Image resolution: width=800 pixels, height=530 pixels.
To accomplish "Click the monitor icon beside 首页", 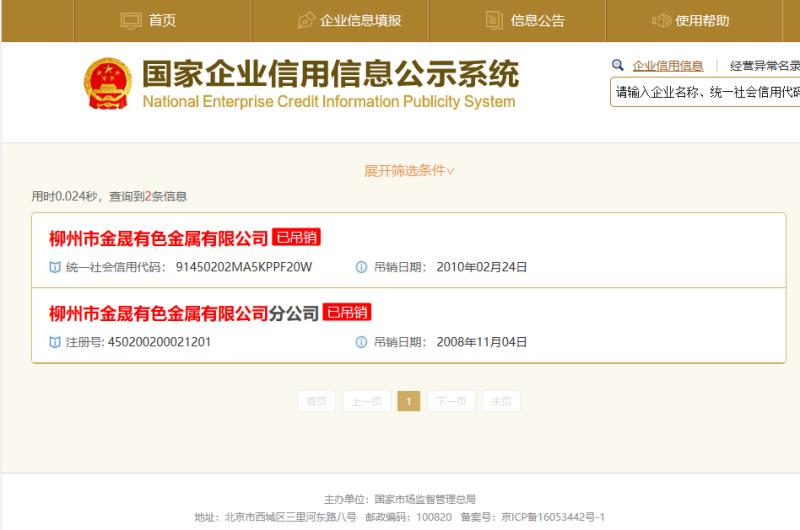I will (x=131, y=21).
